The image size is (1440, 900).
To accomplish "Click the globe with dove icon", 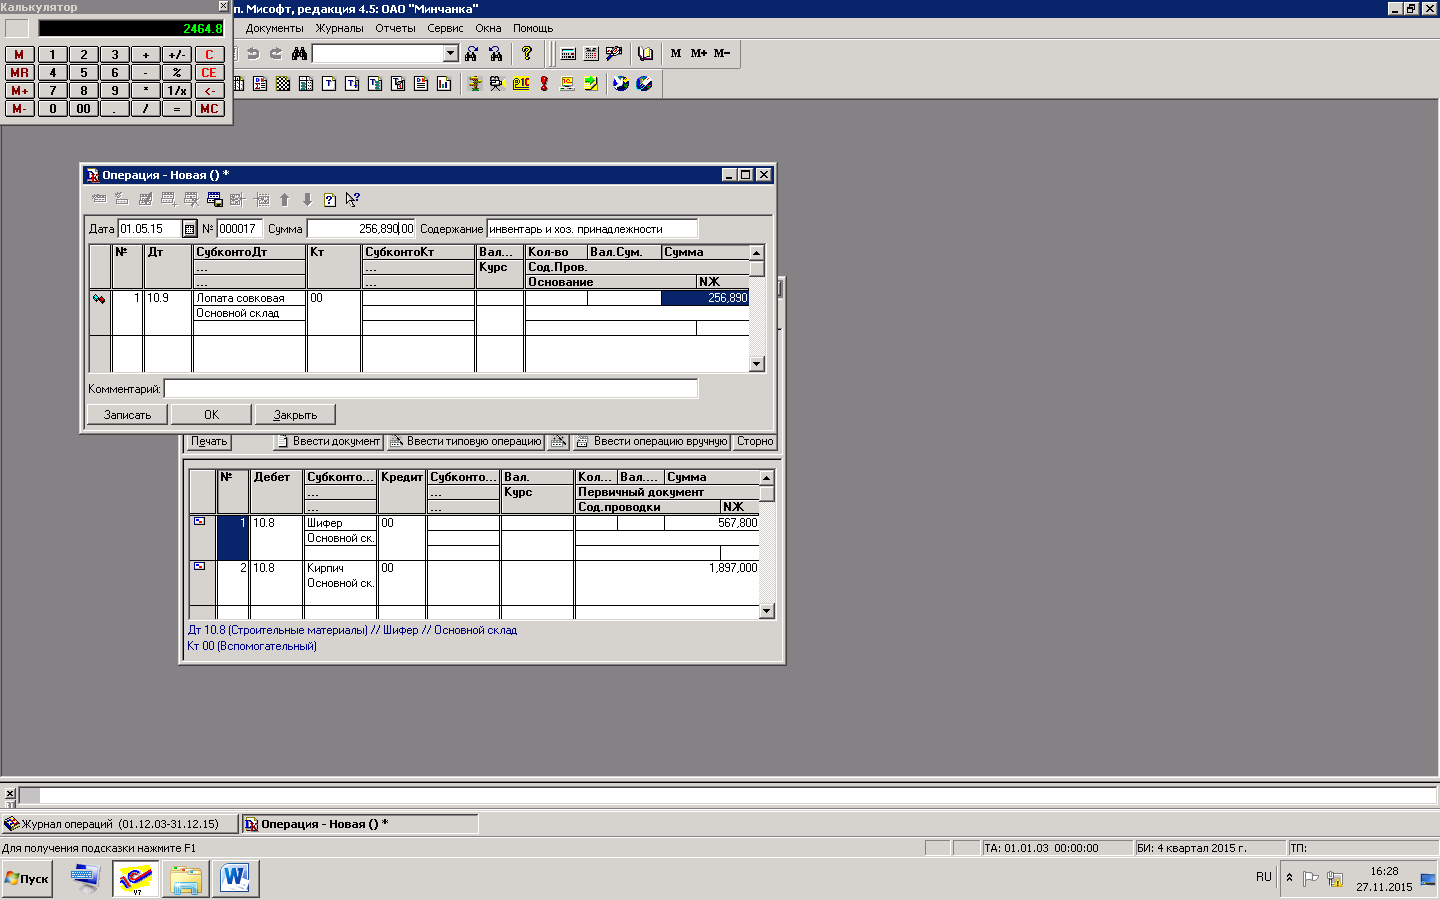I will click(x=621, y=83).
